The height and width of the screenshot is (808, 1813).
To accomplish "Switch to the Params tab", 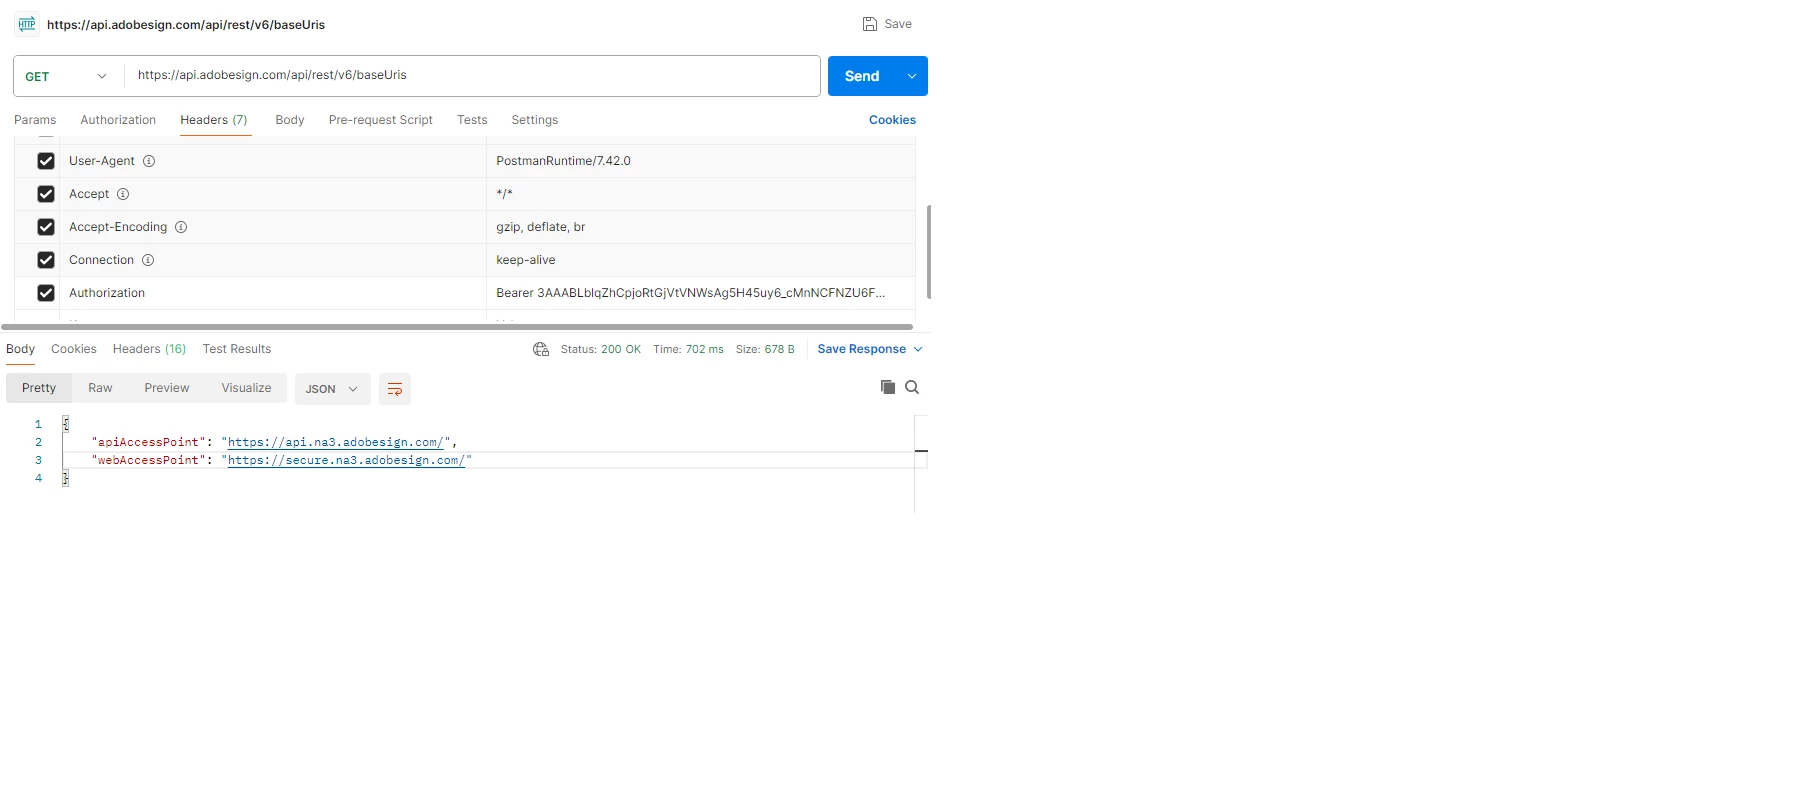I will [x=35, y=120].
